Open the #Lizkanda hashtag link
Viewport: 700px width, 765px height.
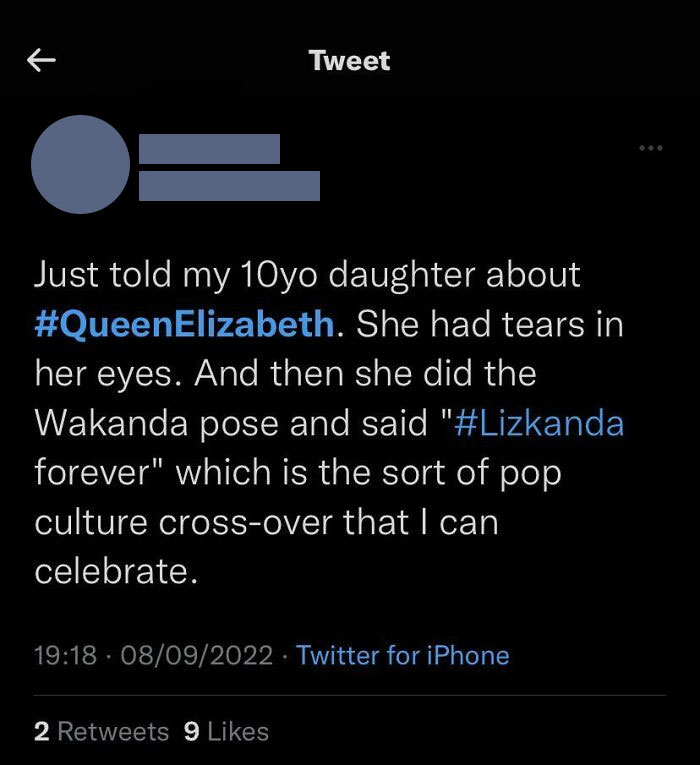(539, 423)
